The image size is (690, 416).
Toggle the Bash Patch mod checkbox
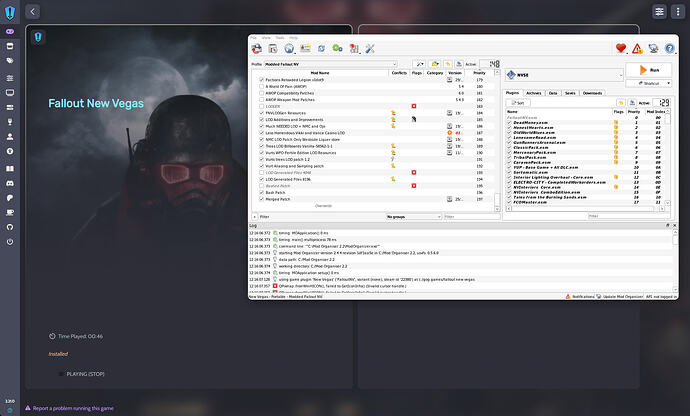click(262, 193)
